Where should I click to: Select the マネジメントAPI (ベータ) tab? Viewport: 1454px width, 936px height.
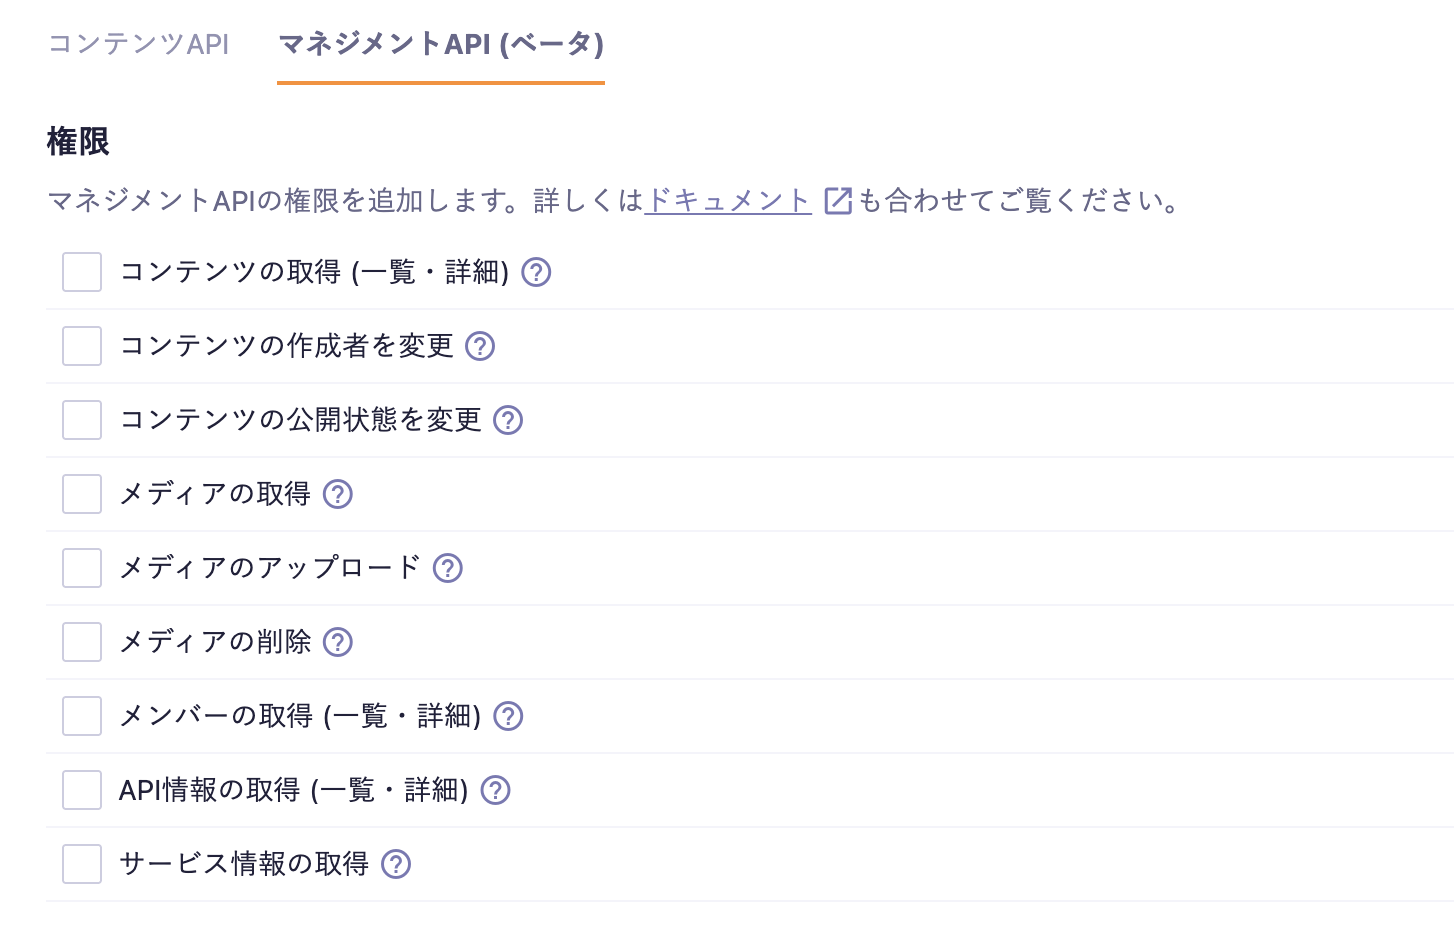click(x=441, y=44)
